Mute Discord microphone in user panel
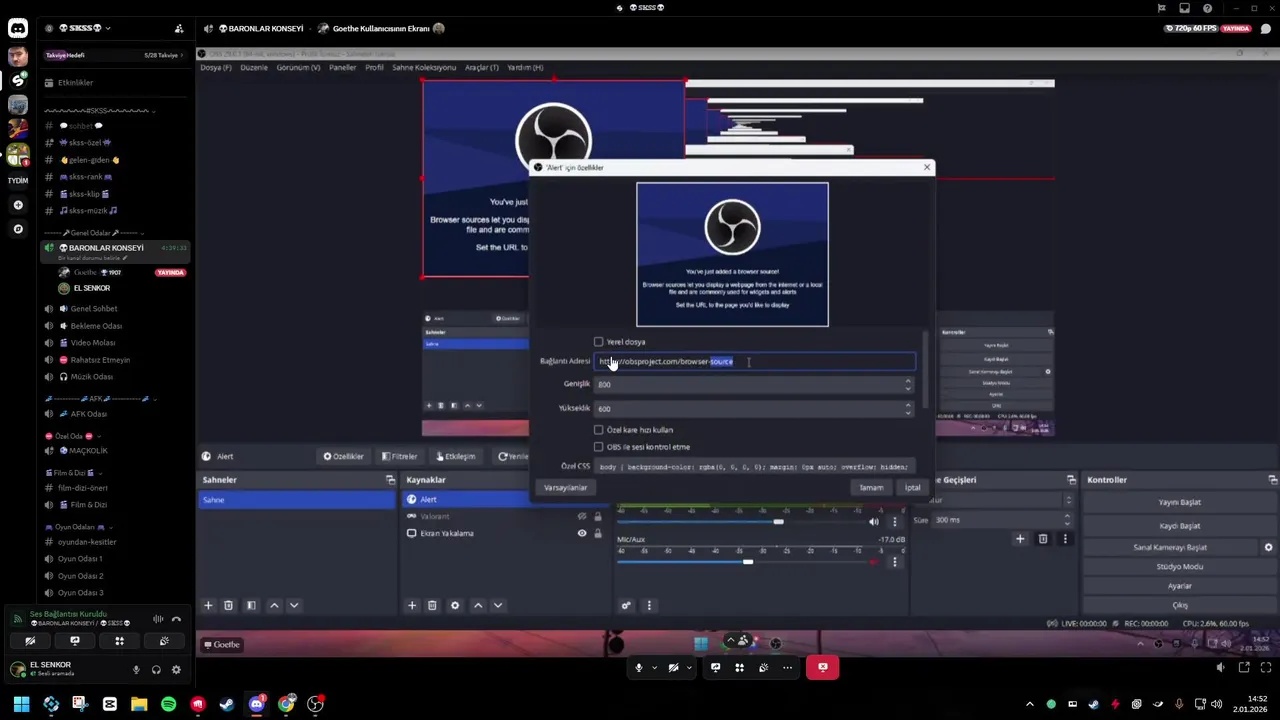The image size is (1280, 720). click(x=136, y=670)
